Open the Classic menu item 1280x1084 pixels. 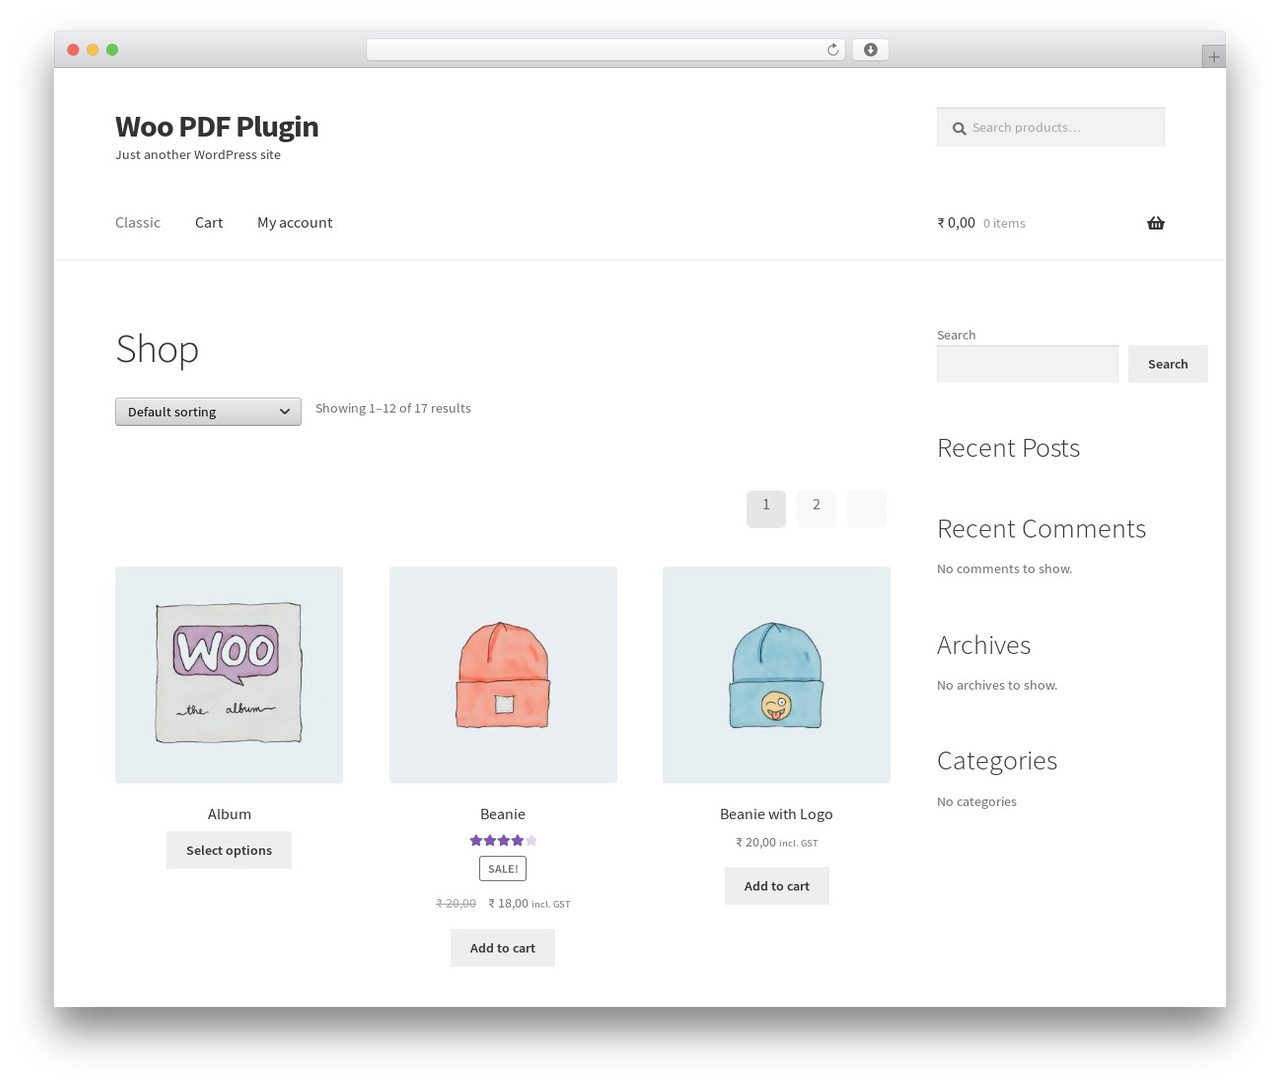(138, 223)
